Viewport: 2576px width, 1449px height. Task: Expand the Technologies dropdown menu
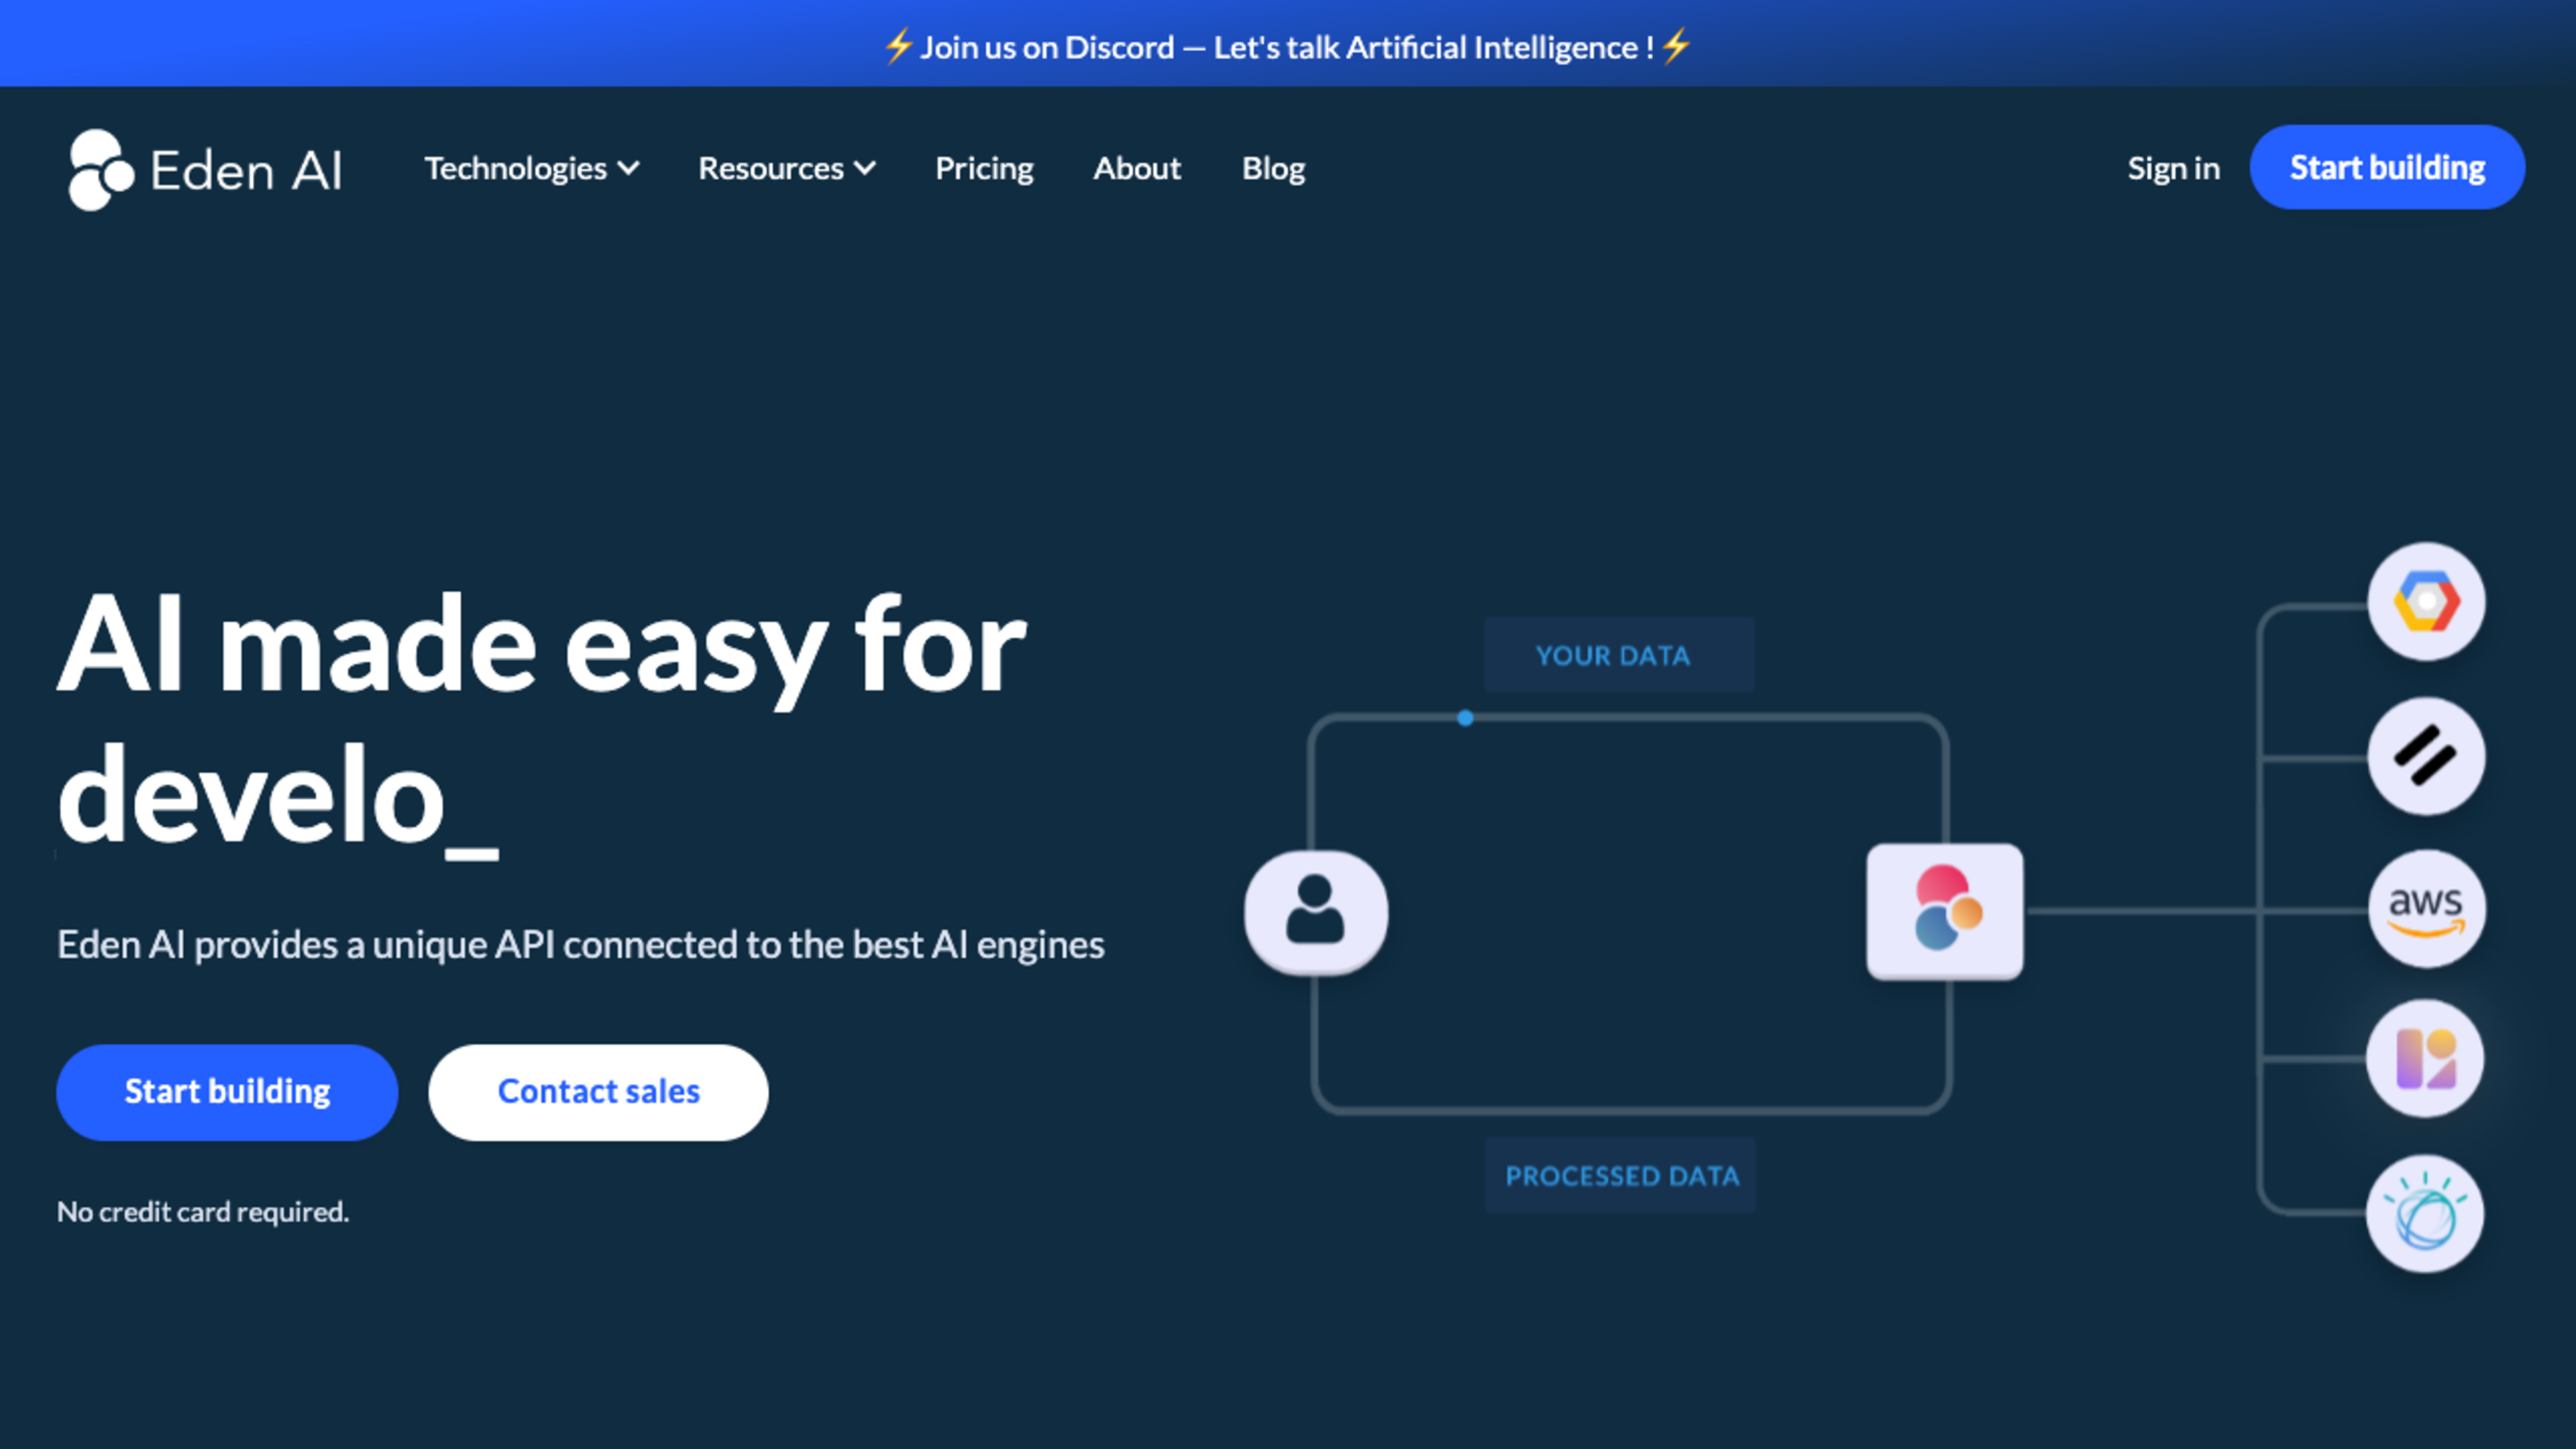tap(532, 168)
